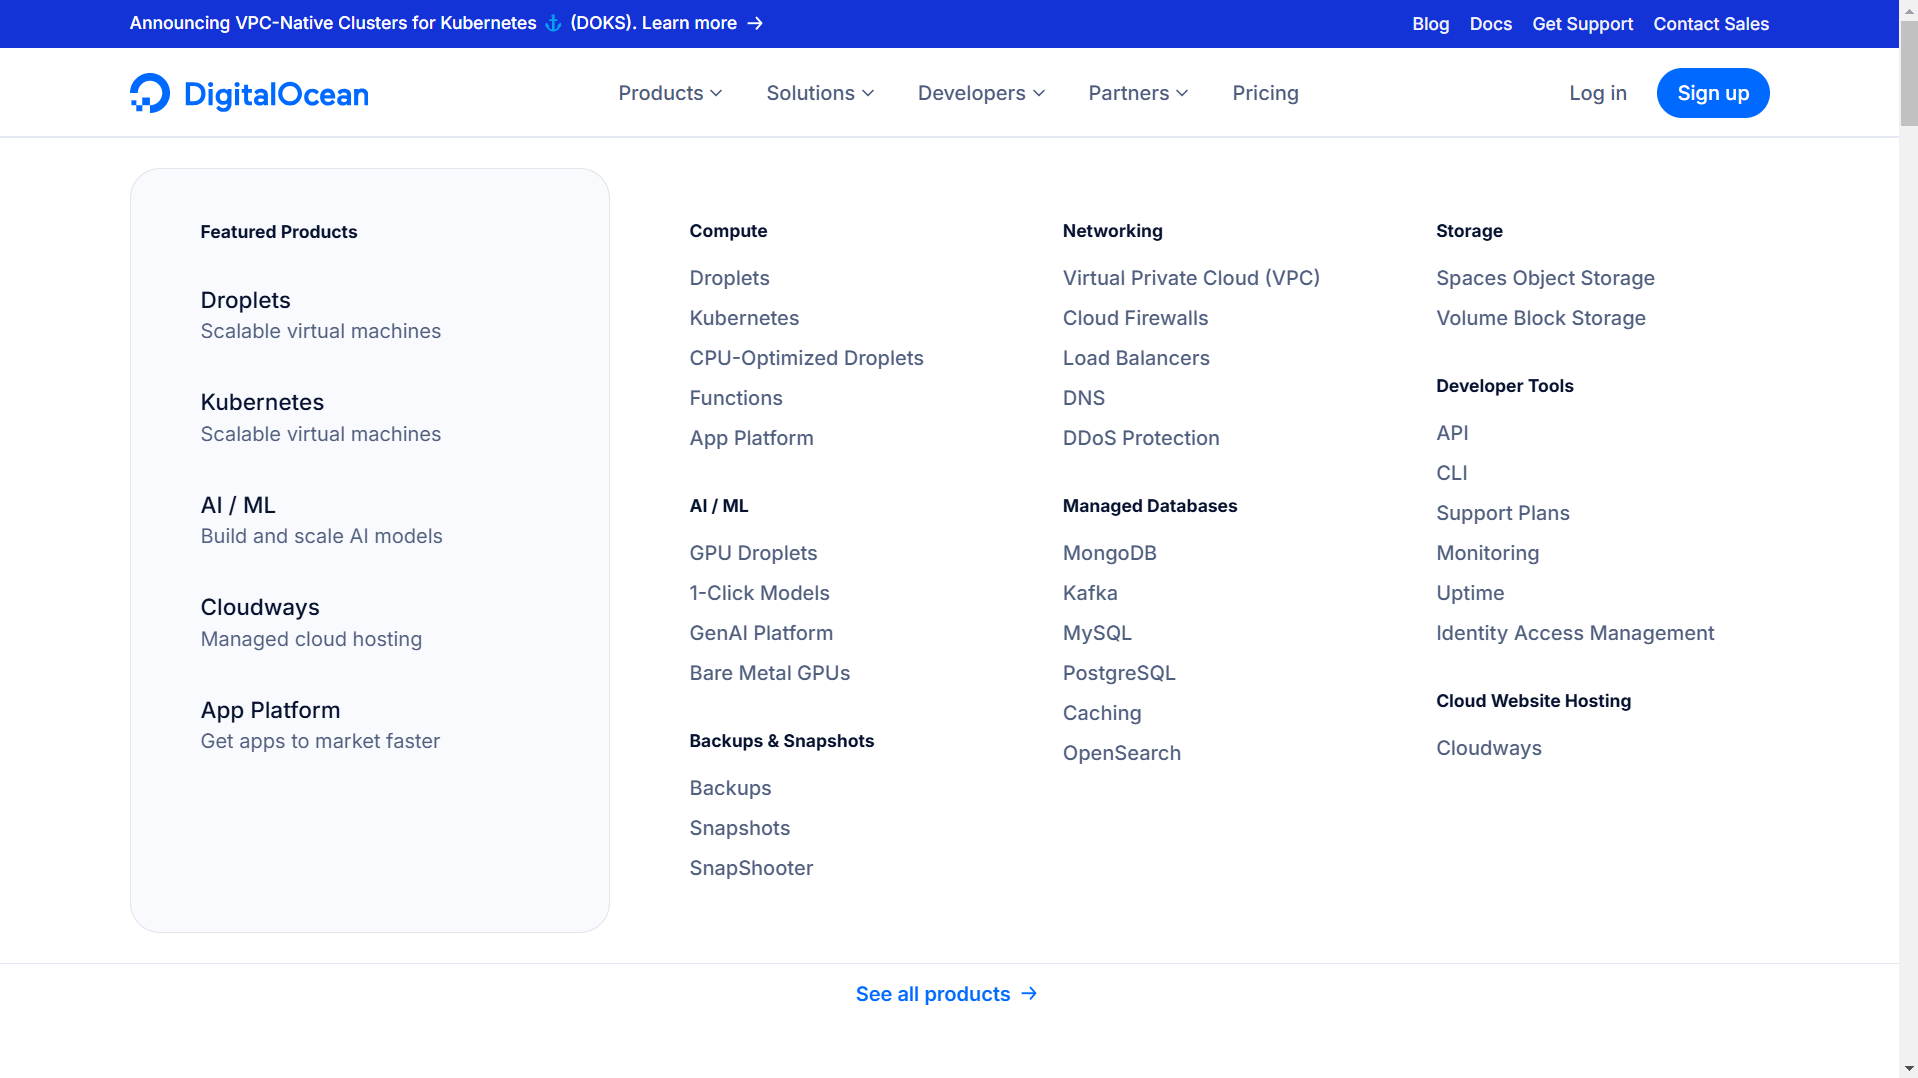The width and height of the screenshot is (1918, 1078).
Task: Open Bare Metal GPUs
Action: [x=769, y=673]
